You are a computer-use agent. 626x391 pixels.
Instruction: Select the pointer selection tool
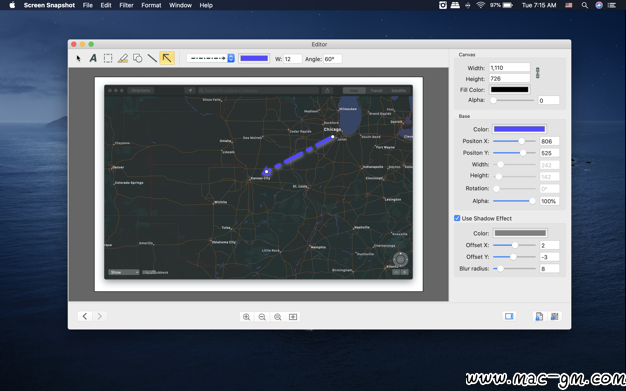[x=78, y=58]
